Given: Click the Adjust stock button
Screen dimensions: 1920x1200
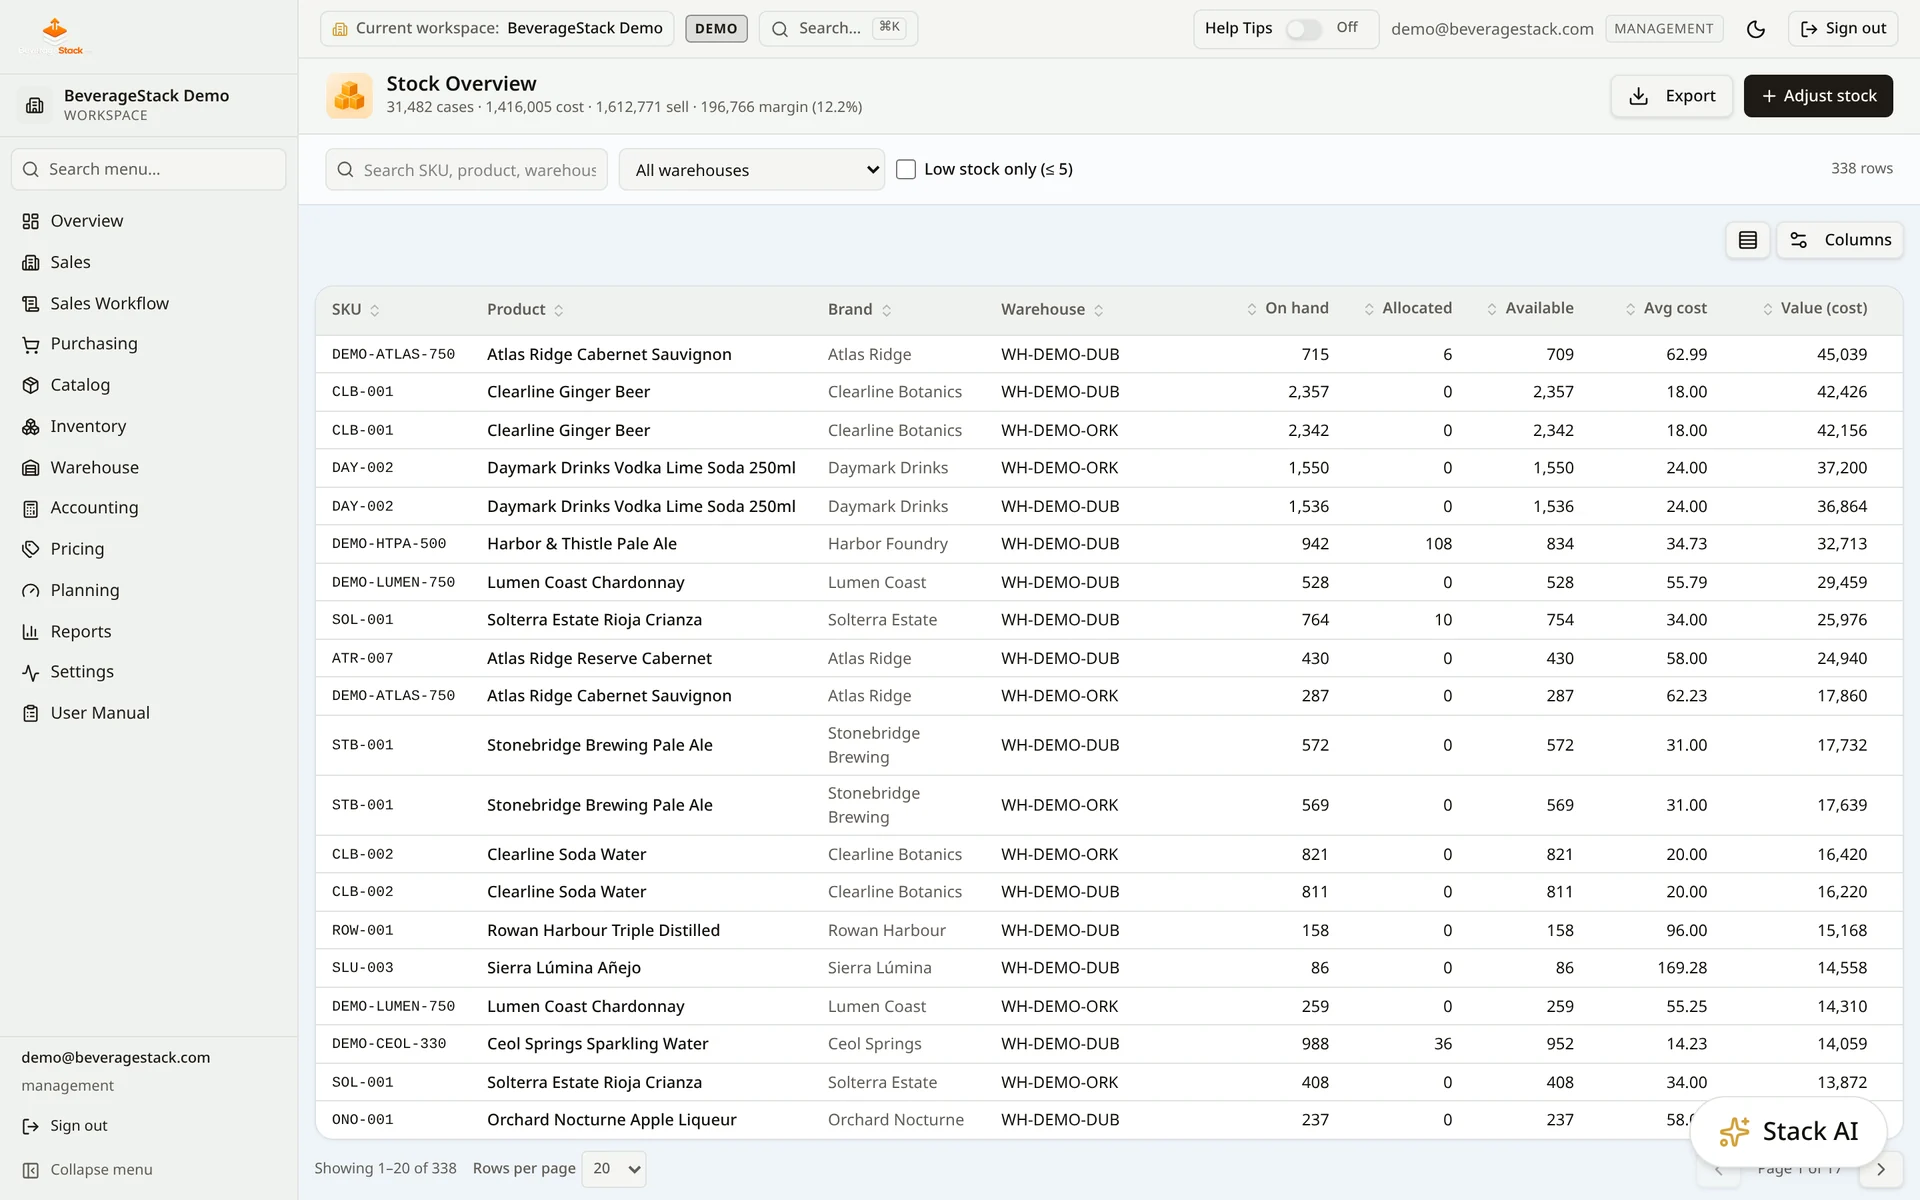Looking at the screenshot, I should (1818, 96).
